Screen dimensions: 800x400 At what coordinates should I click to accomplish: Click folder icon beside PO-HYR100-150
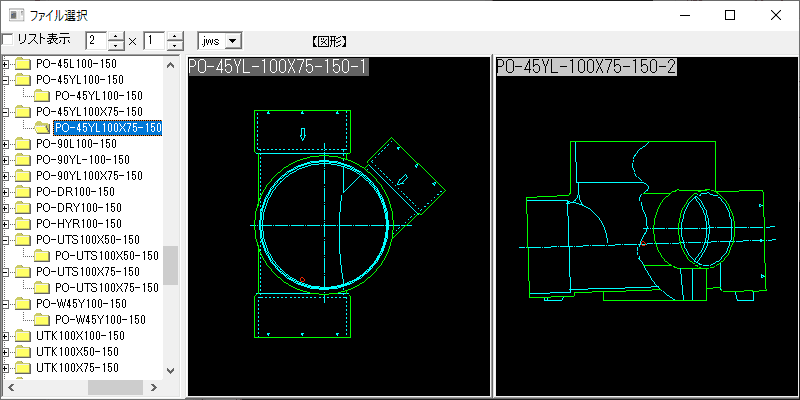(x=22, y=224)
